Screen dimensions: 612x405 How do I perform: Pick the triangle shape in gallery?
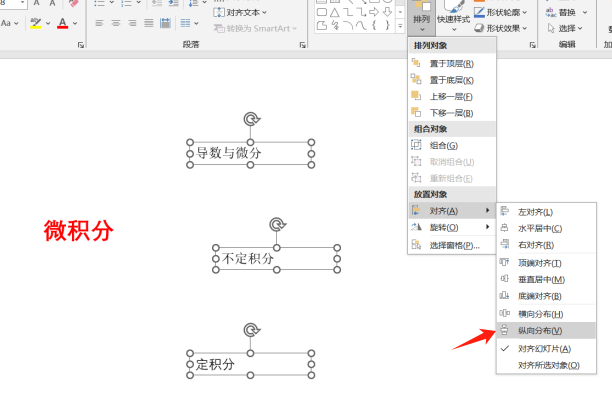point(335,12)
